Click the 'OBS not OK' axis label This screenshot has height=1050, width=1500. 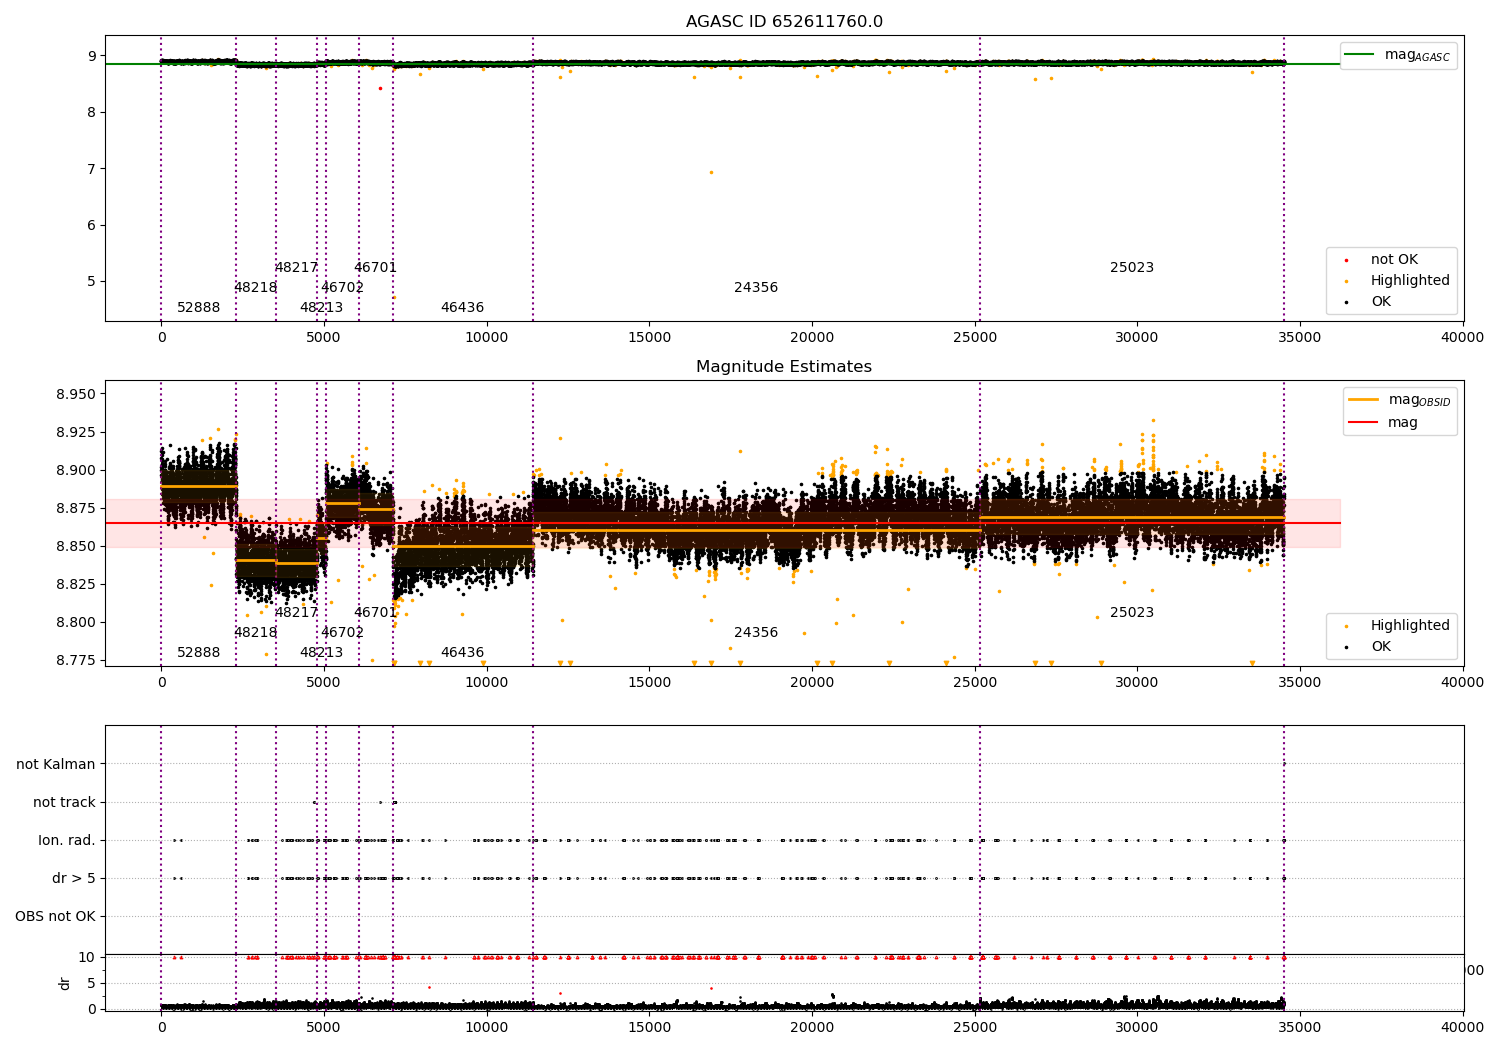pyautogui.click(x=55, y=916)
